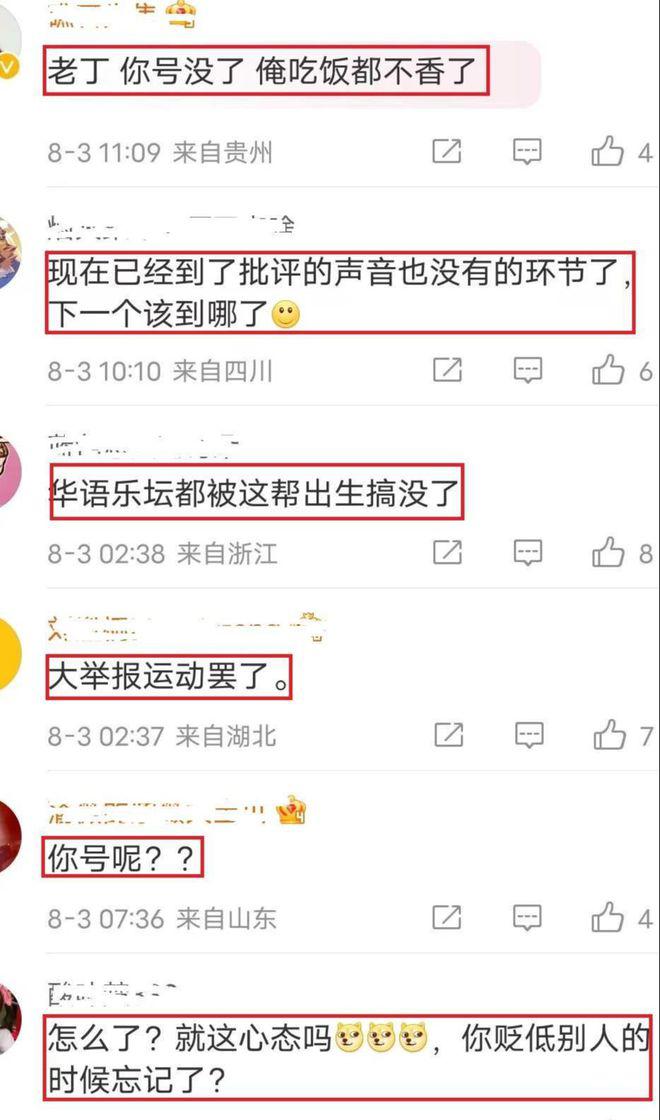Reply to the 8-3 02:38 Zhejiang comment

(528, 552)
